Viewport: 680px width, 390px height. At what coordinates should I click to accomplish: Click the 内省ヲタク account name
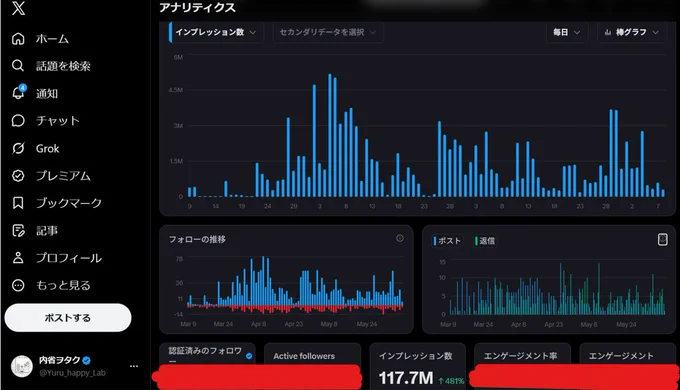(x=59, y=360)
